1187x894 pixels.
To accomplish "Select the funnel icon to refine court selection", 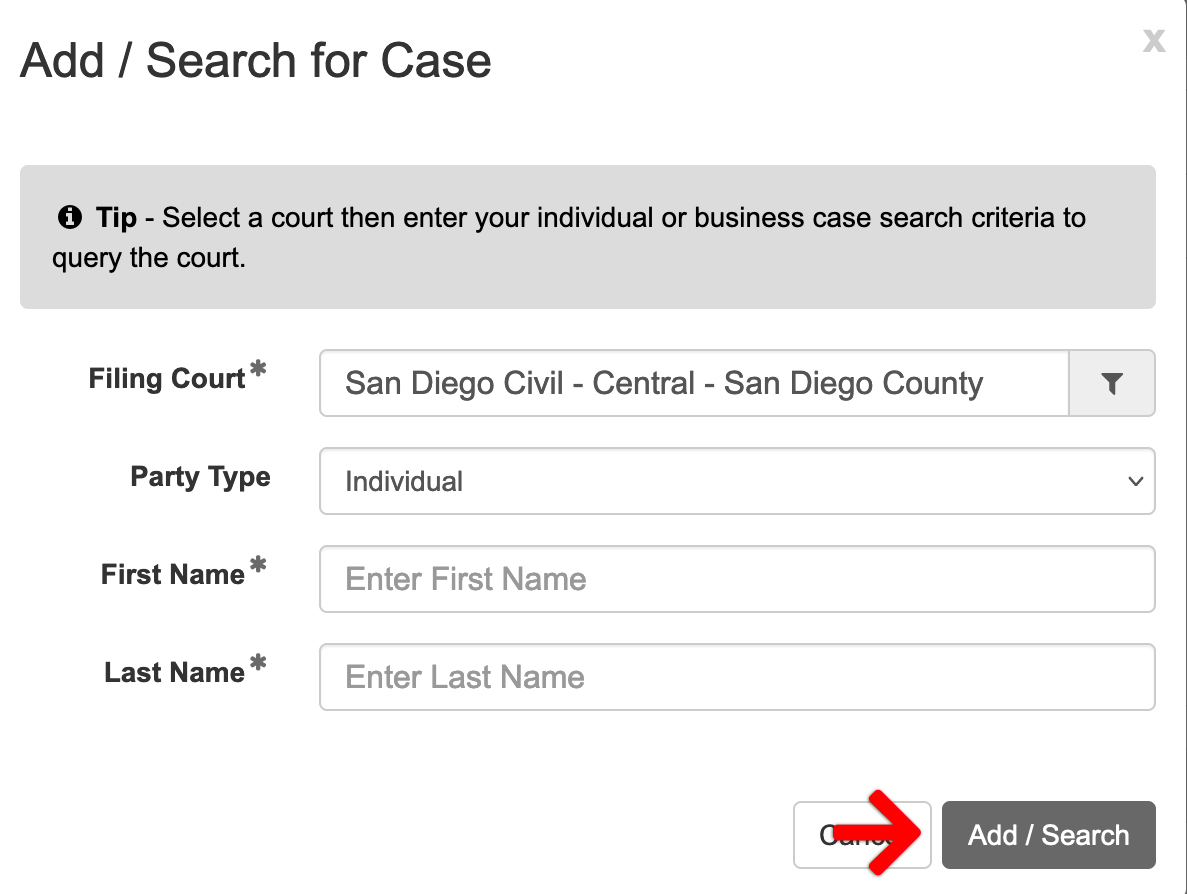I will coord(1111,383).
